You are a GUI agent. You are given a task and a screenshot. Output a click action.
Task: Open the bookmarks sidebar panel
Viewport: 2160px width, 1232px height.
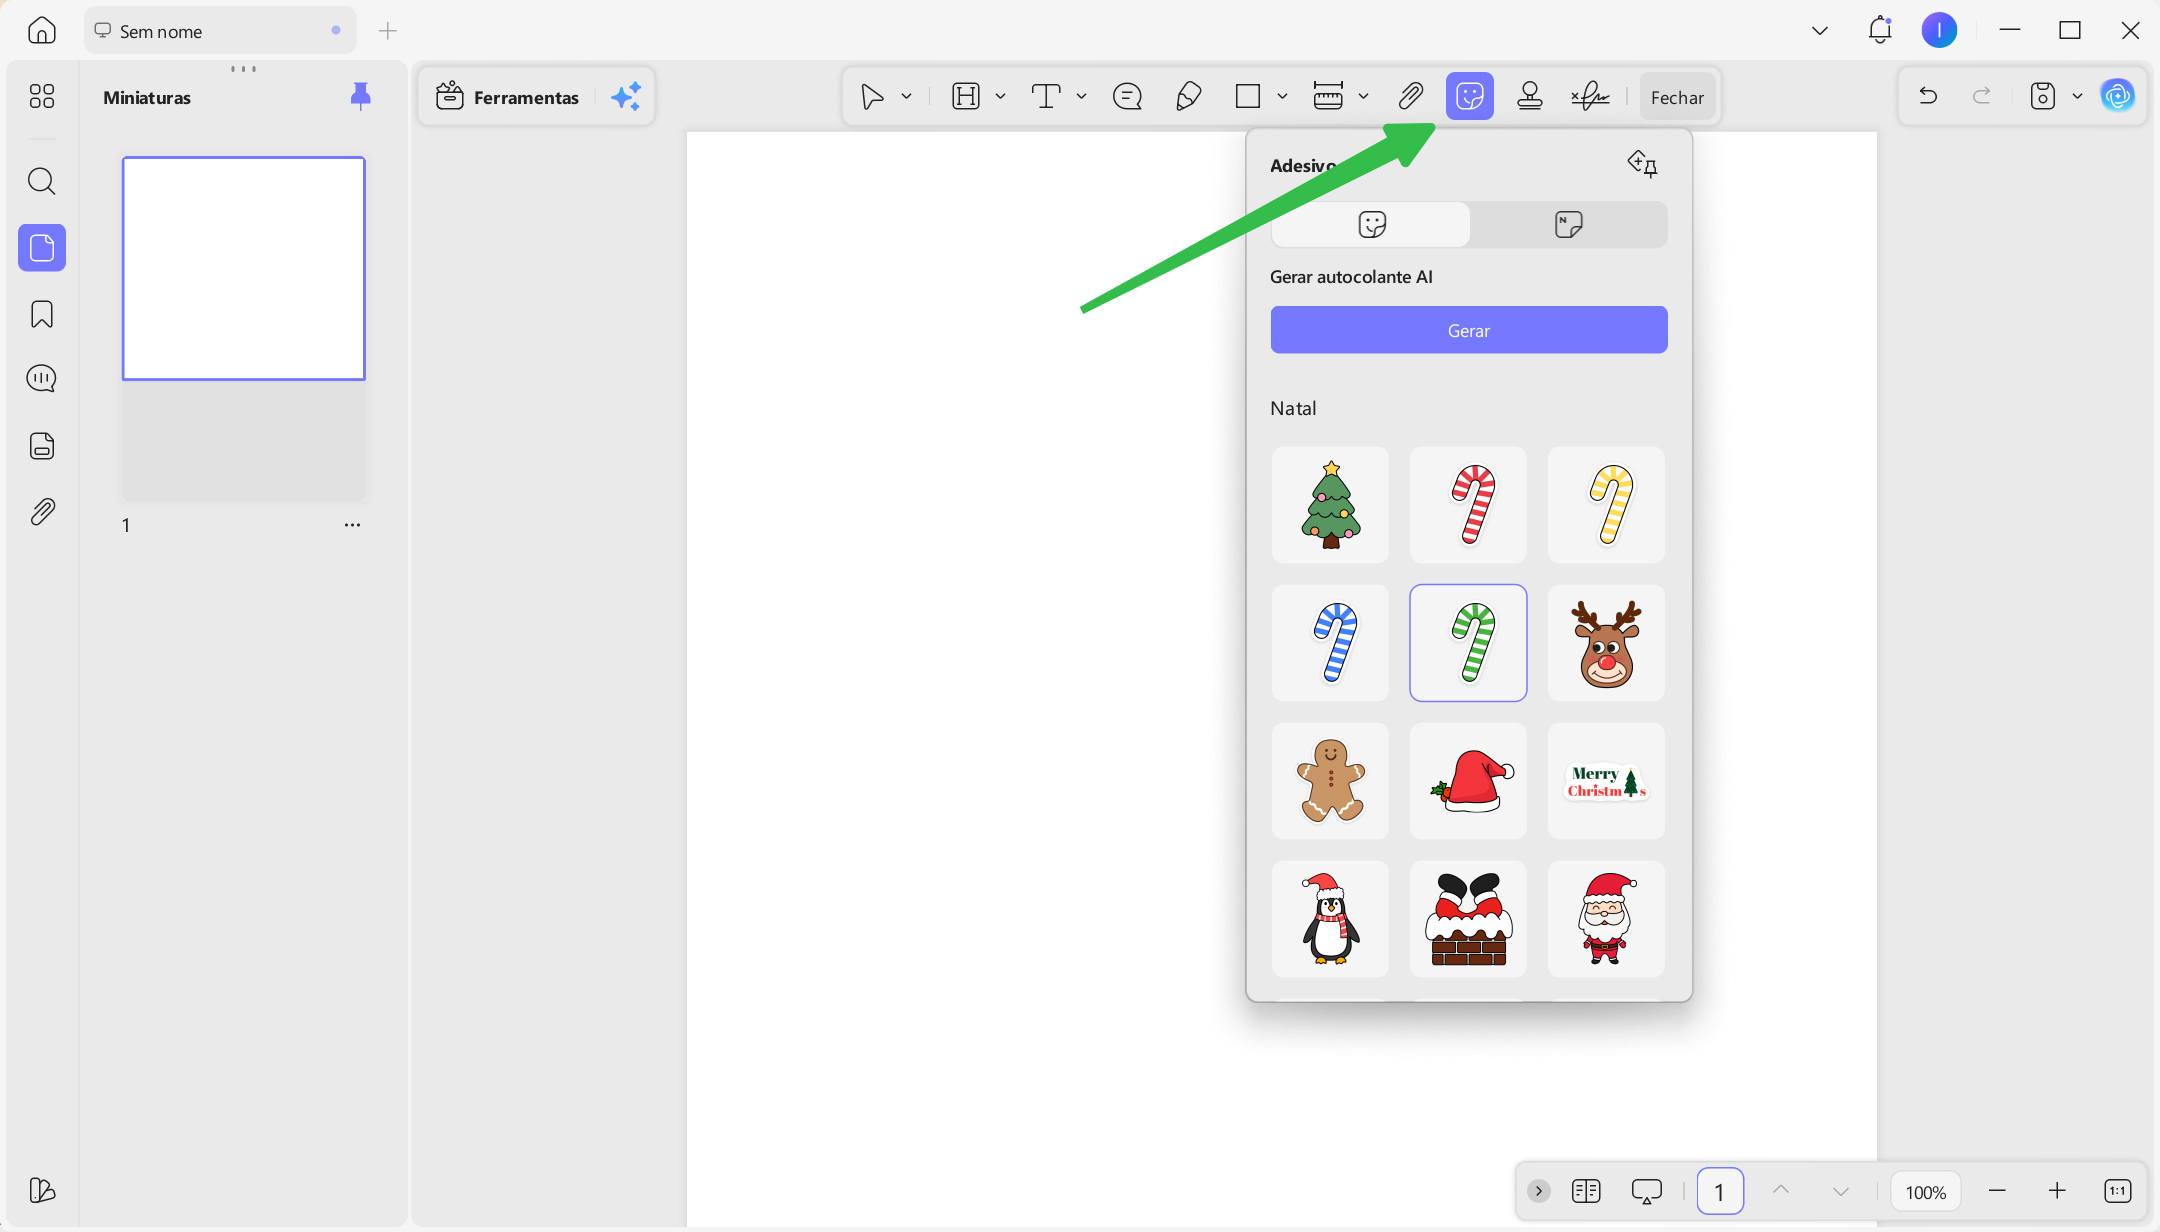tap(42, 314)
